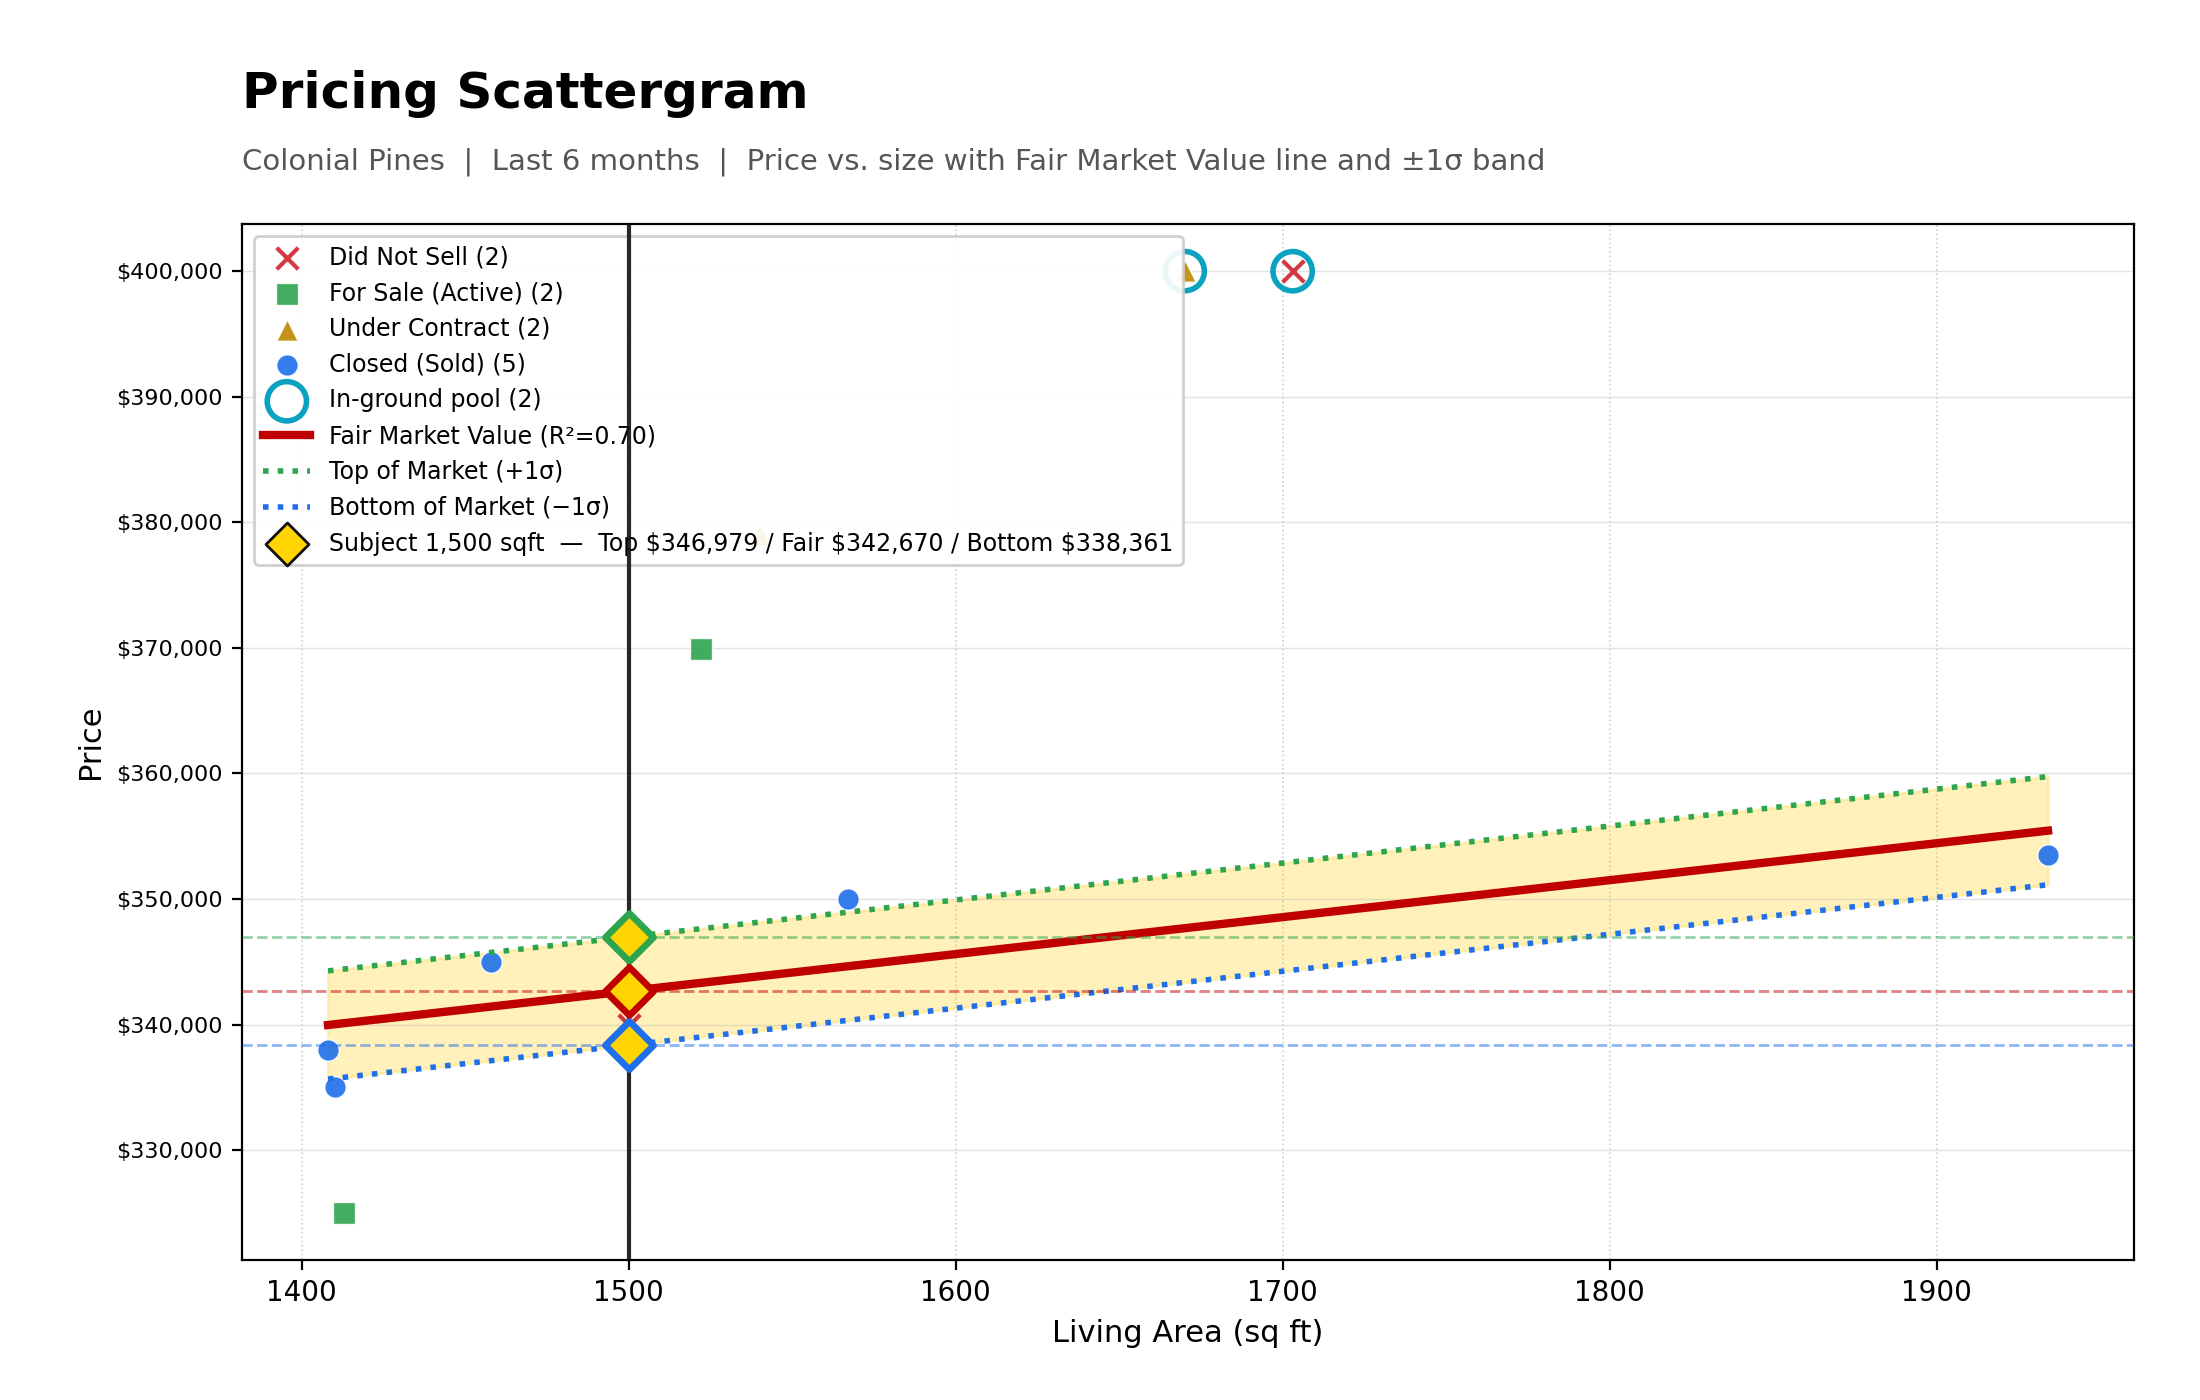Select the closed sale dot at $338,000
Screen dimensions: 2200x1400
328,1050
